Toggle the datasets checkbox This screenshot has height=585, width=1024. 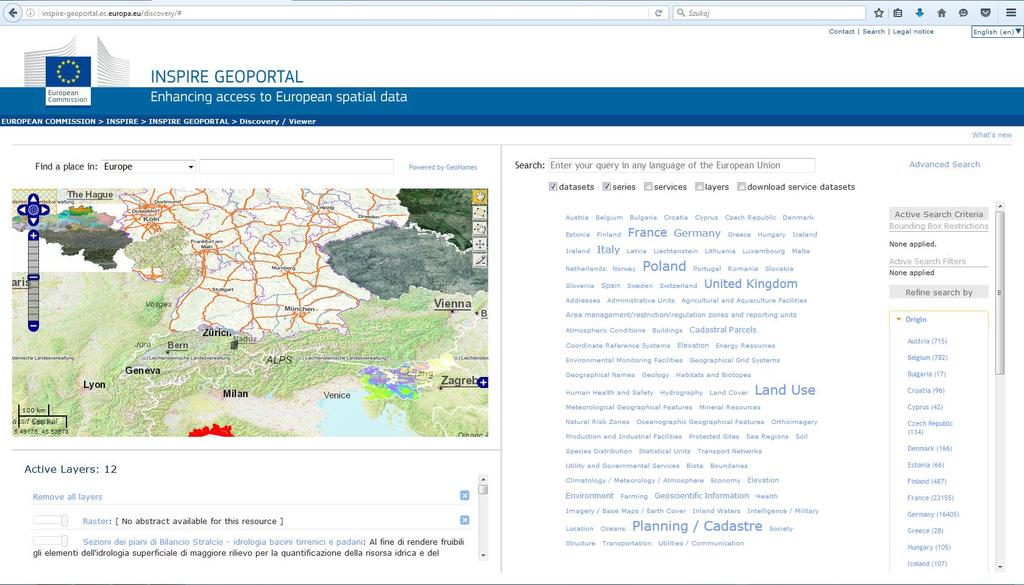553,187
